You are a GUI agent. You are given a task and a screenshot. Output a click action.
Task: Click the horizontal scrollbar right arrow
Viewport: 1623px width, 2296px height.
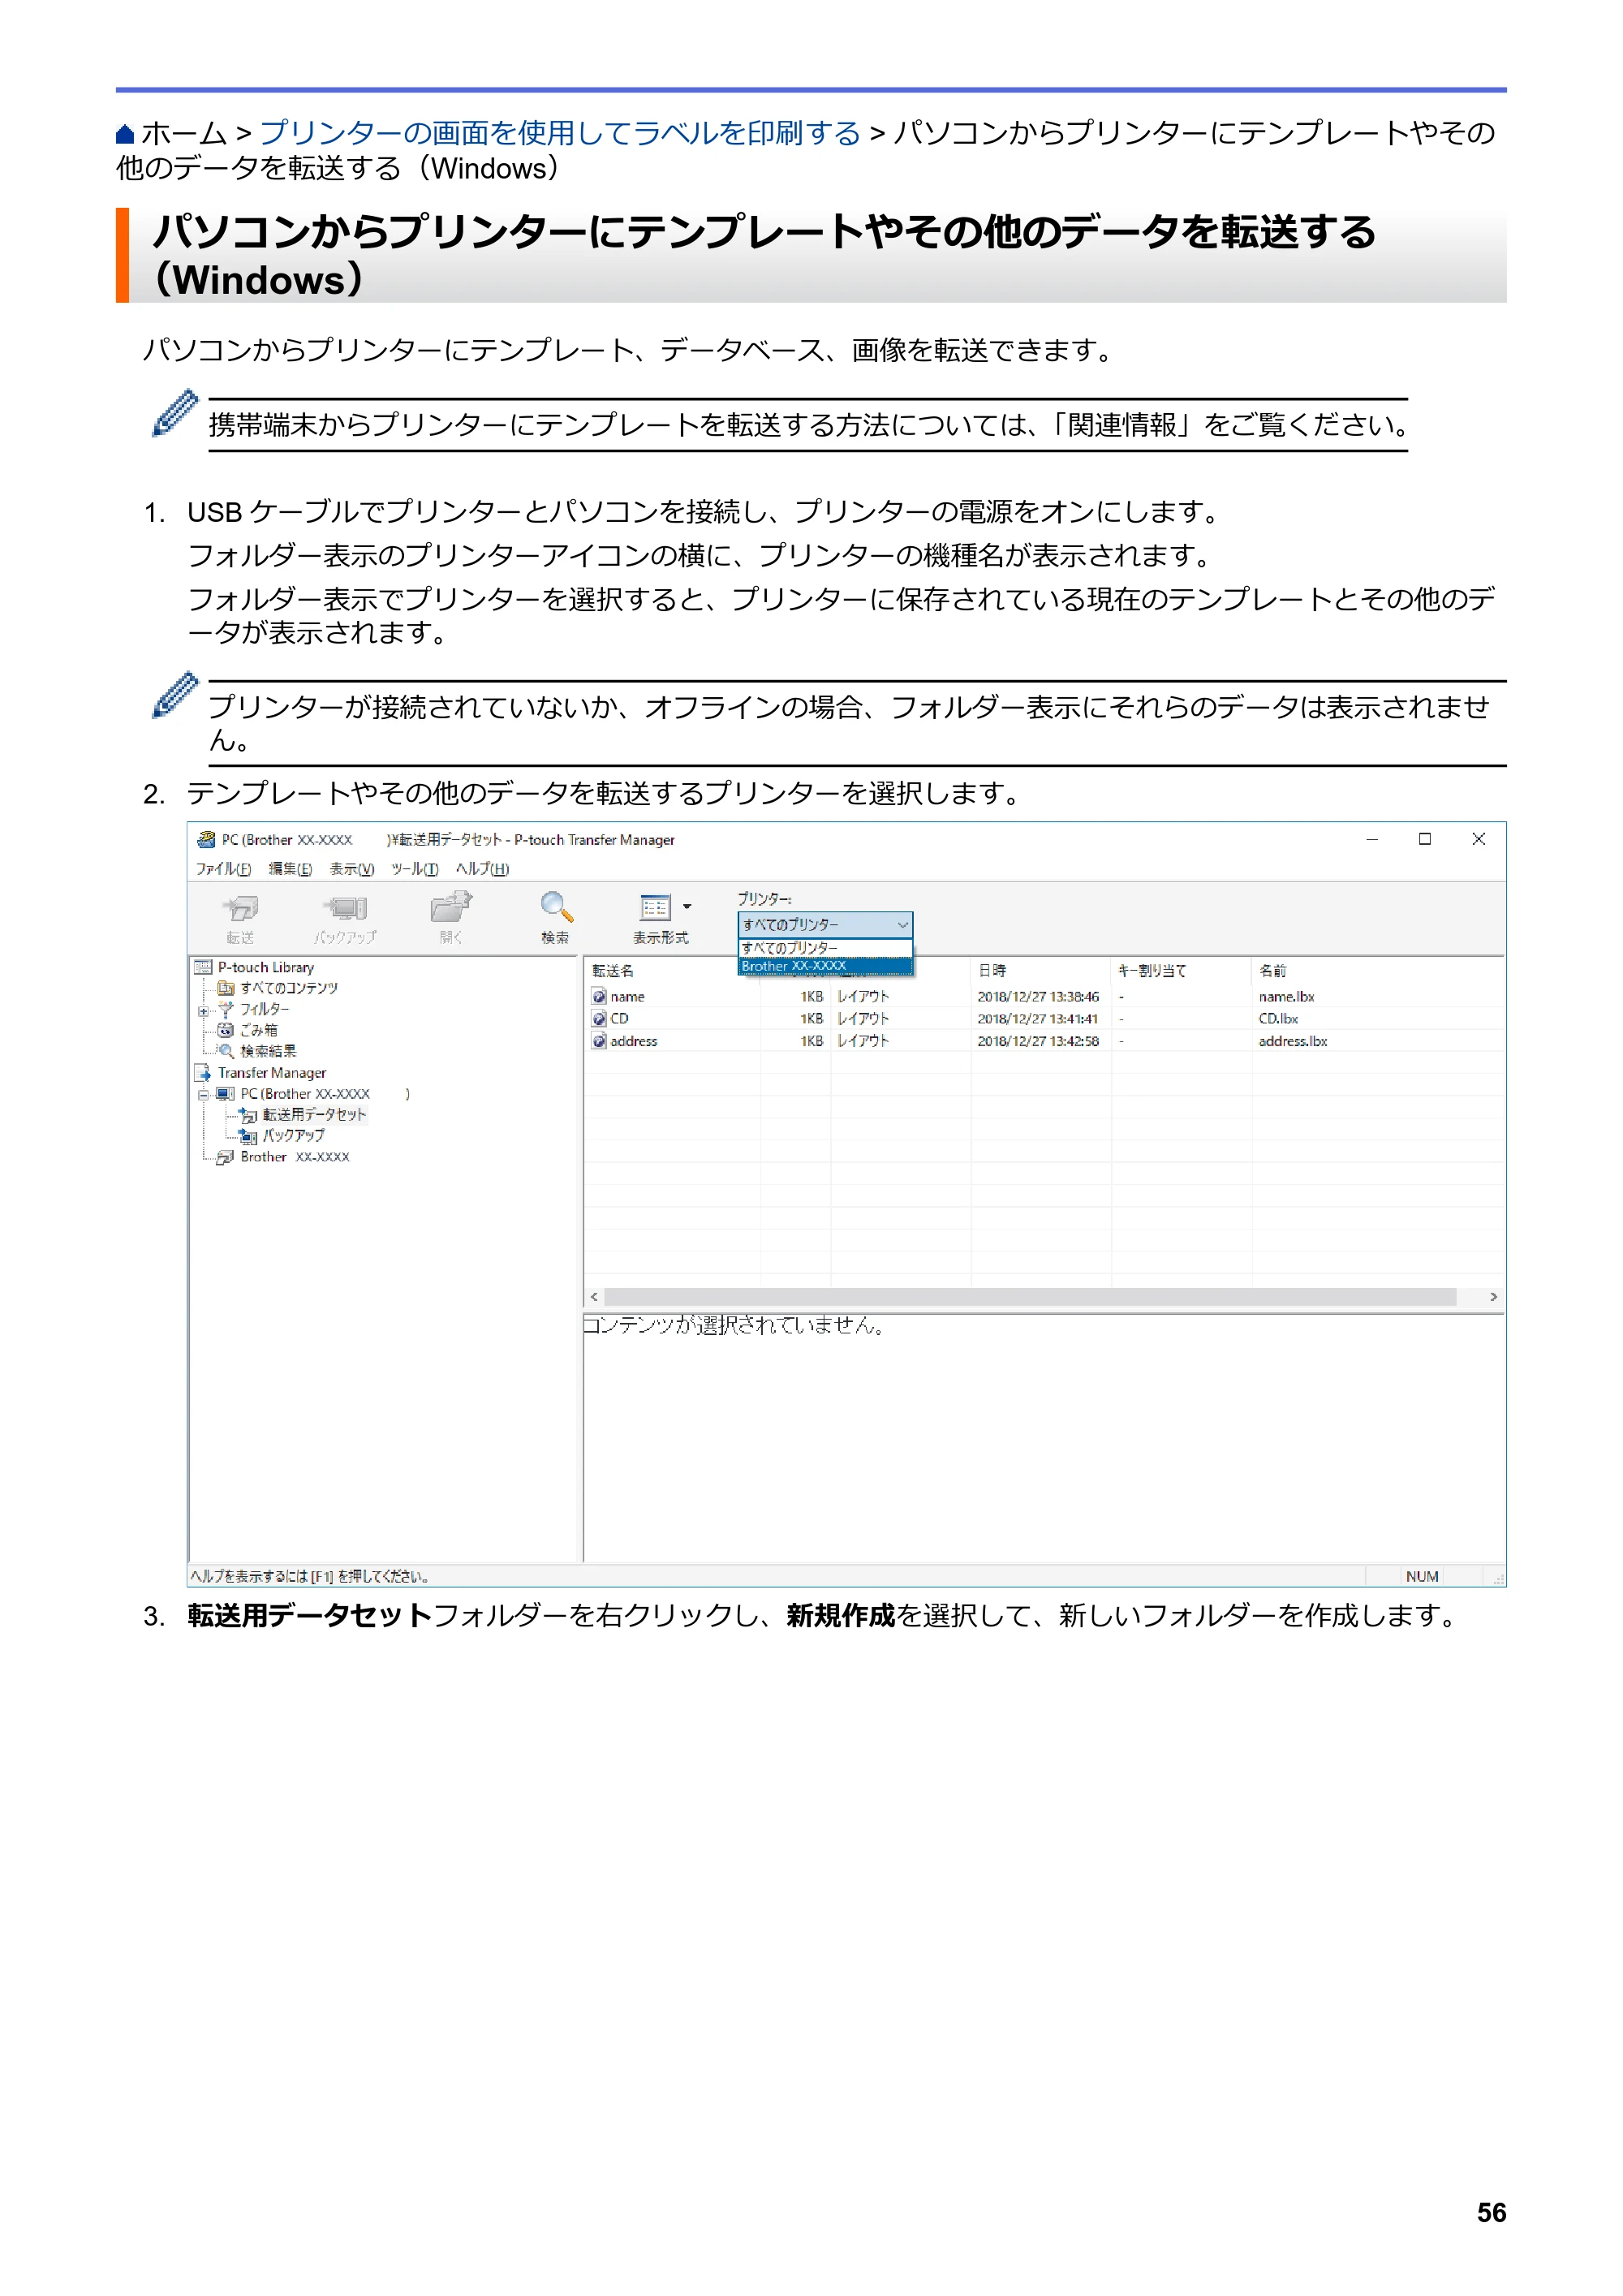coord(1493,1297)
